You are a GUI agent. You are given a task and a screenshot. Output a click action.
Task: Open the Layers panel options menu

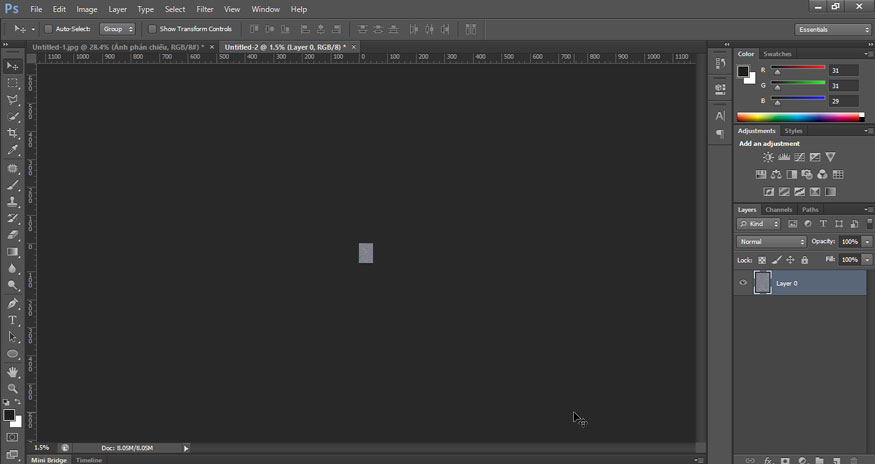click(x=868, y=210)
